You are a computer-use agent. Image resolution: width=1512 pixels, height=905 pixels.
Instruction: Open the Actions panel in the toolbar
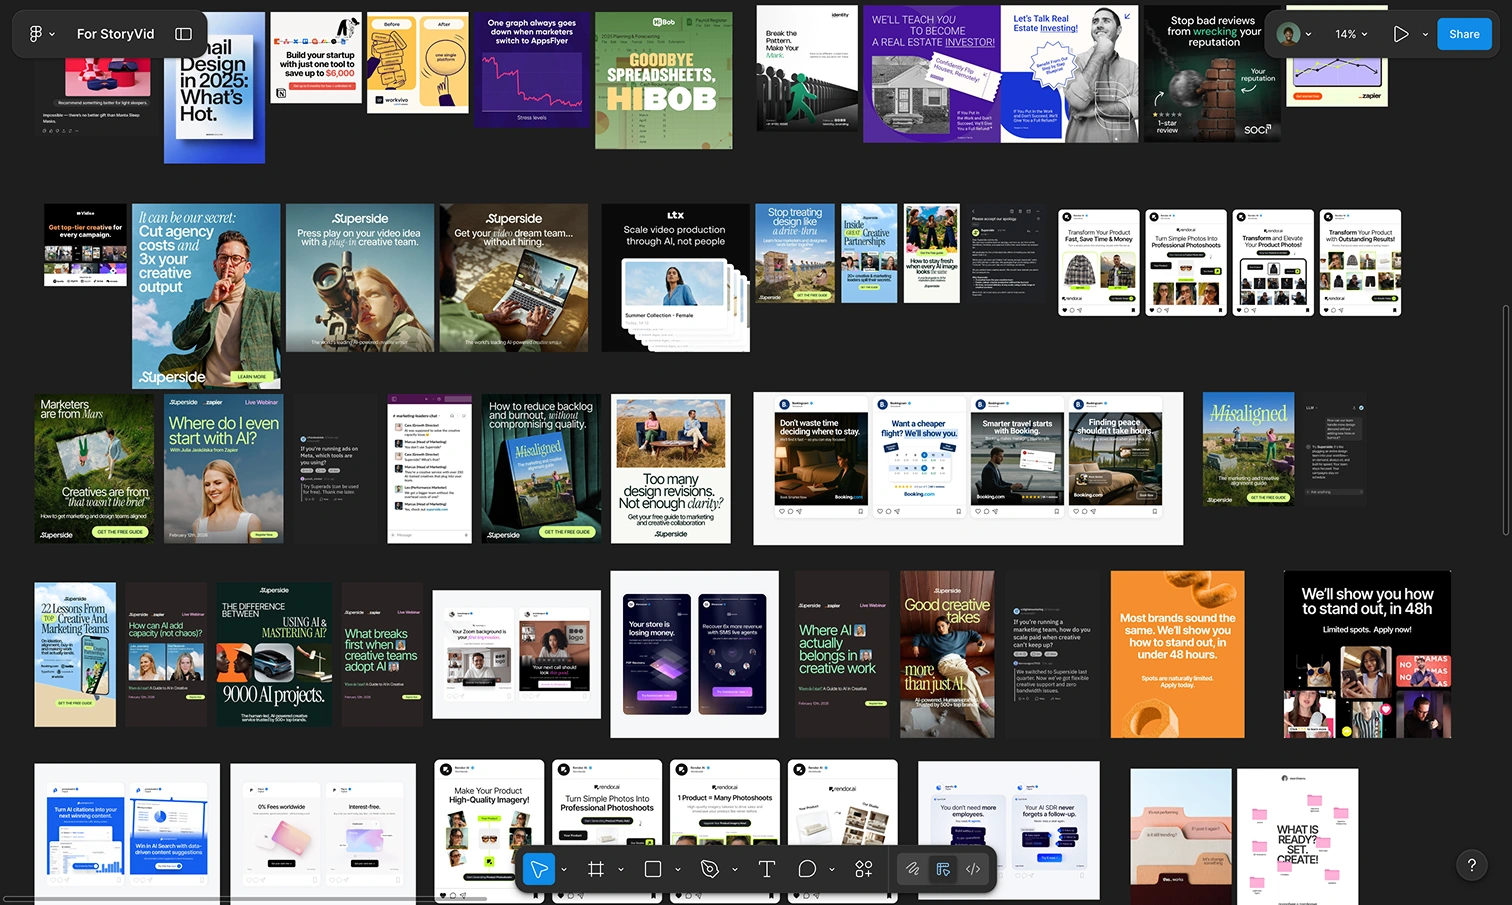pos(863,868)
